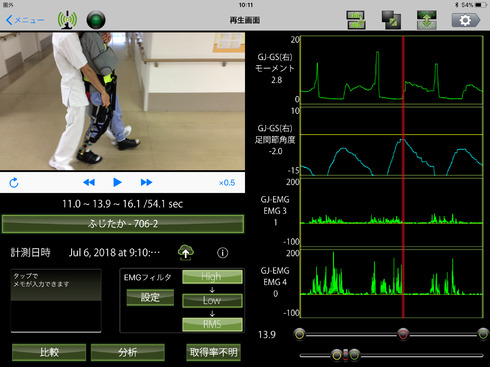
Task: Toggle the High EMG filter
Action: (x=212, y=277)
